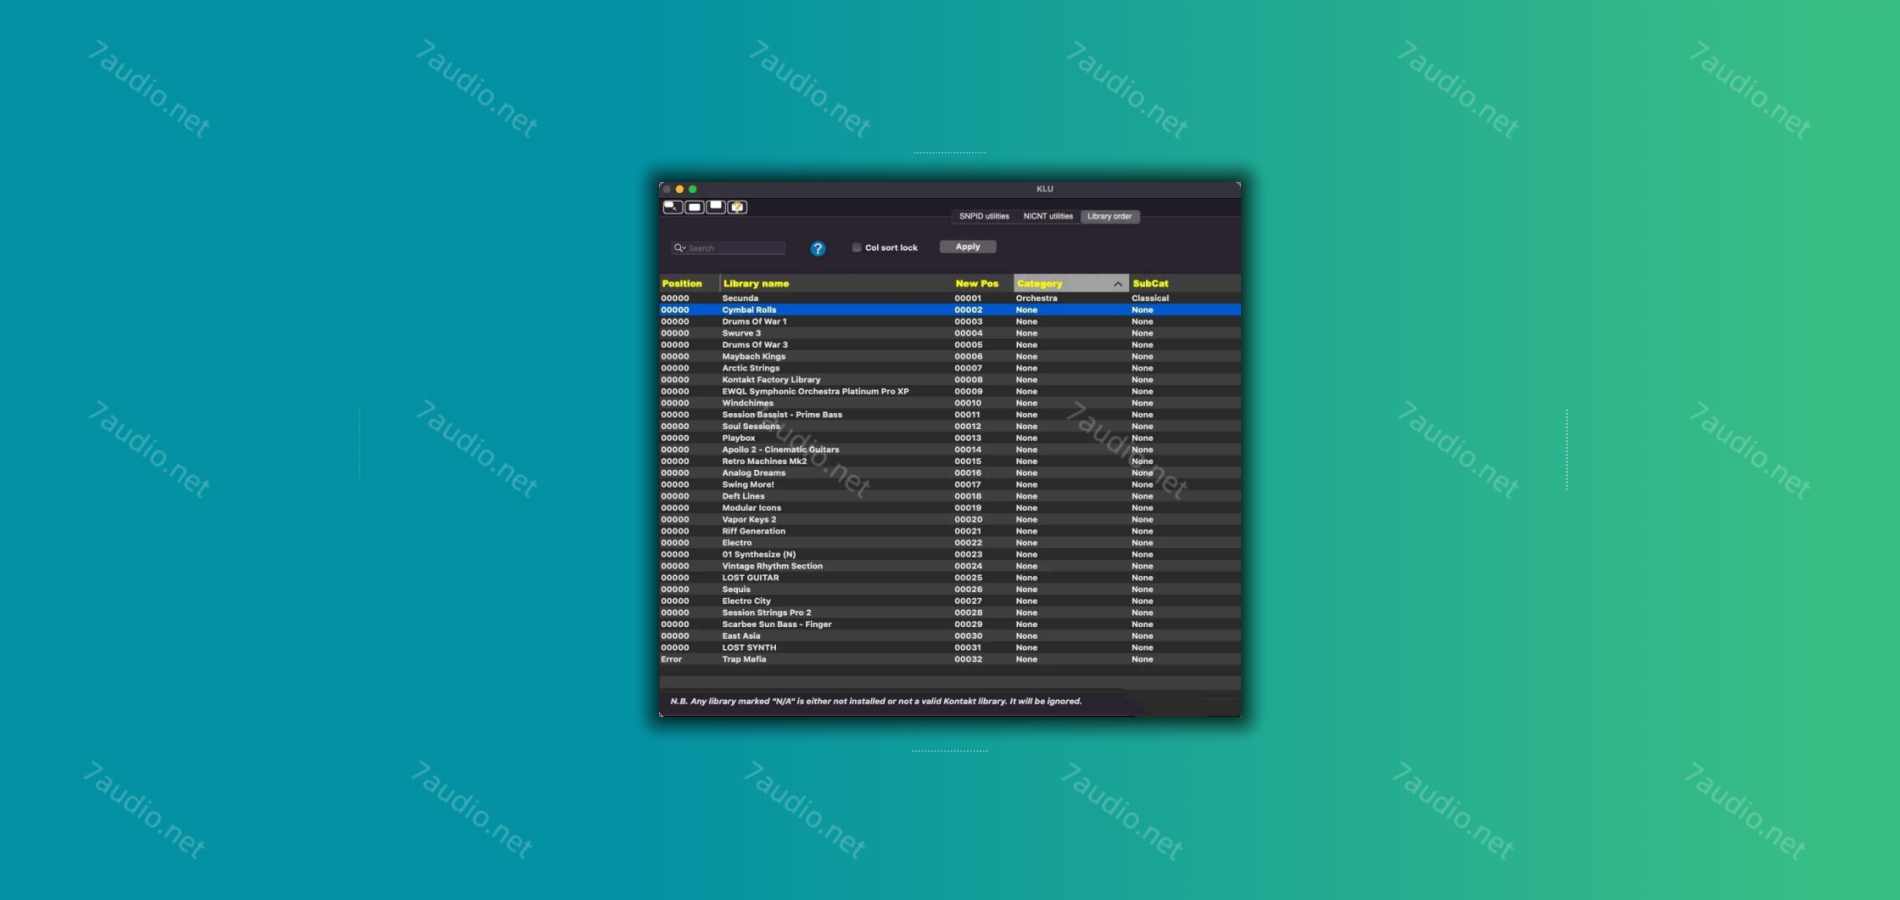Select the Secunda library row
Viewport: 1900px width, 900px height.
click(x=950, y=298)
